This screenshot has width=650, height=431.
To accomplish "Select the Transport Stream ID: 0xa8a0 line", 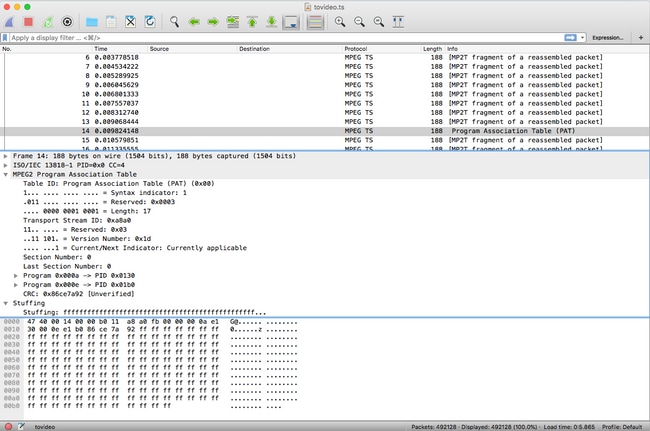I will 77,220.
